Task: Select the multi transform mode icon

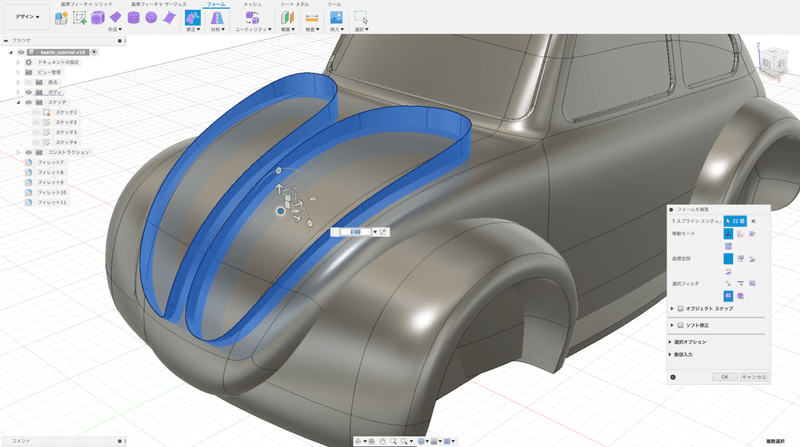Action: 728,234
